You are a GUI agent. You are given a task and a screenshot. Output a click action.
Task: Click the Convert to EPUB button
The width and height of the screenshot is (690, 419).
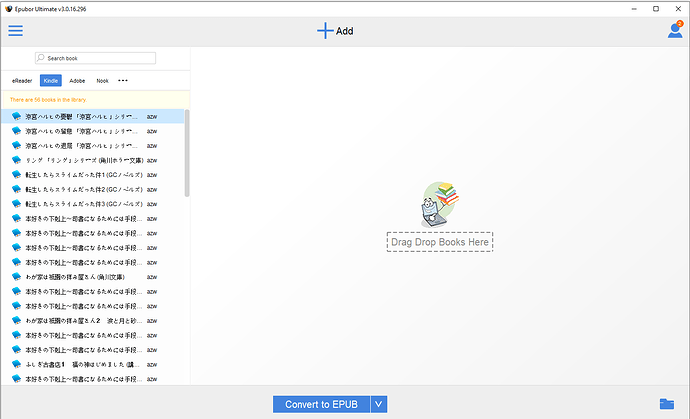tap(321, 404)
